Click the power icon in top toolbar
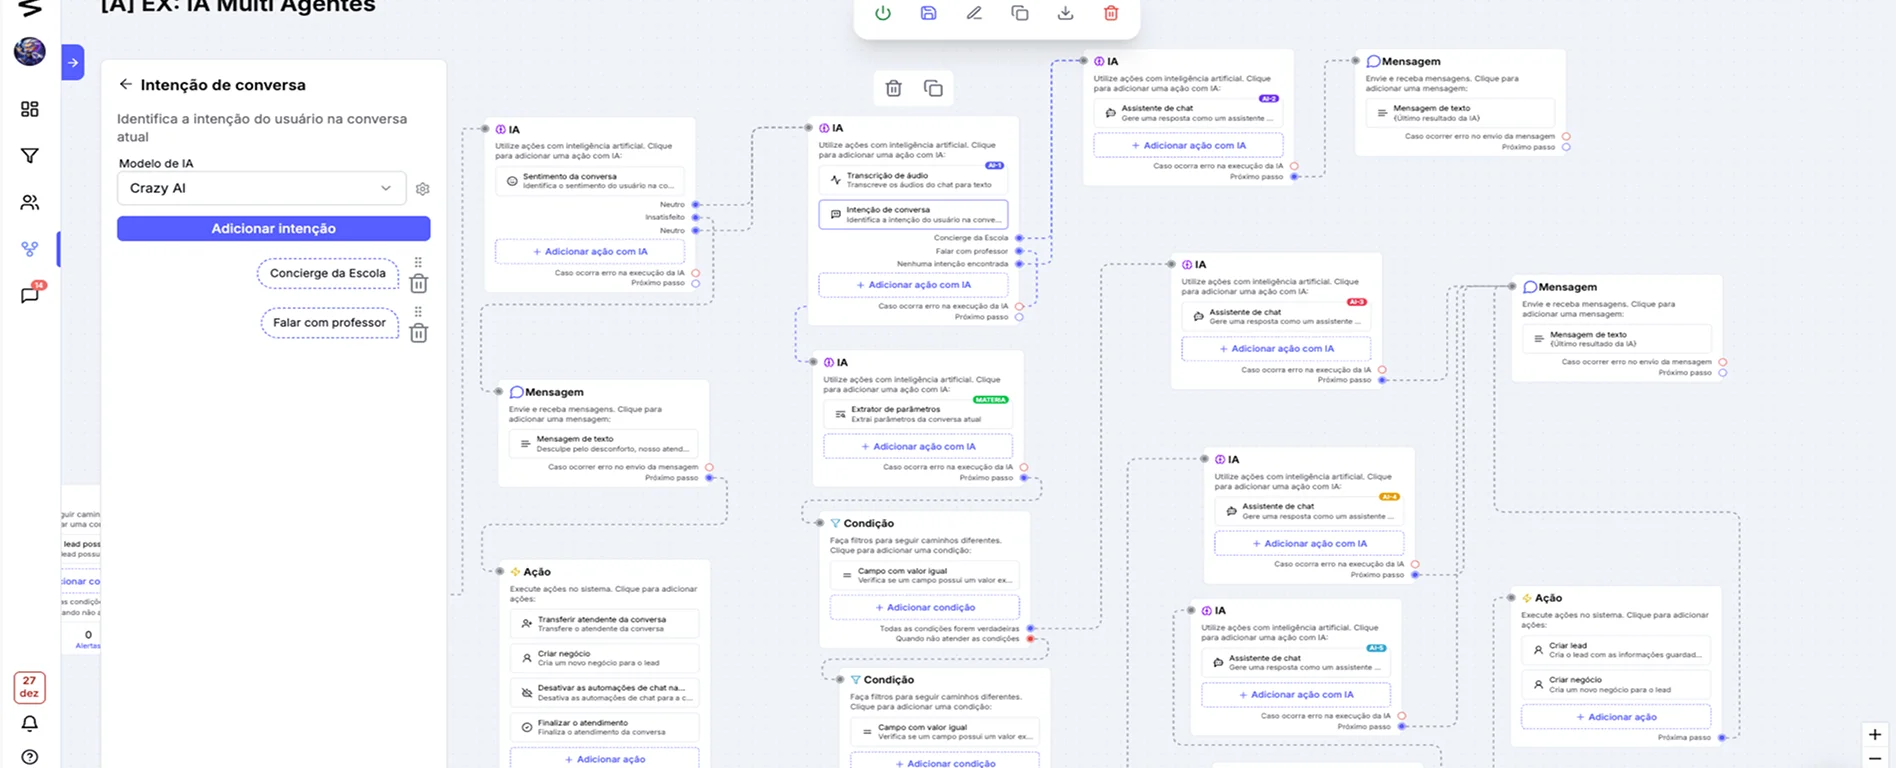1896x768 pixels. tap(883, 13)
